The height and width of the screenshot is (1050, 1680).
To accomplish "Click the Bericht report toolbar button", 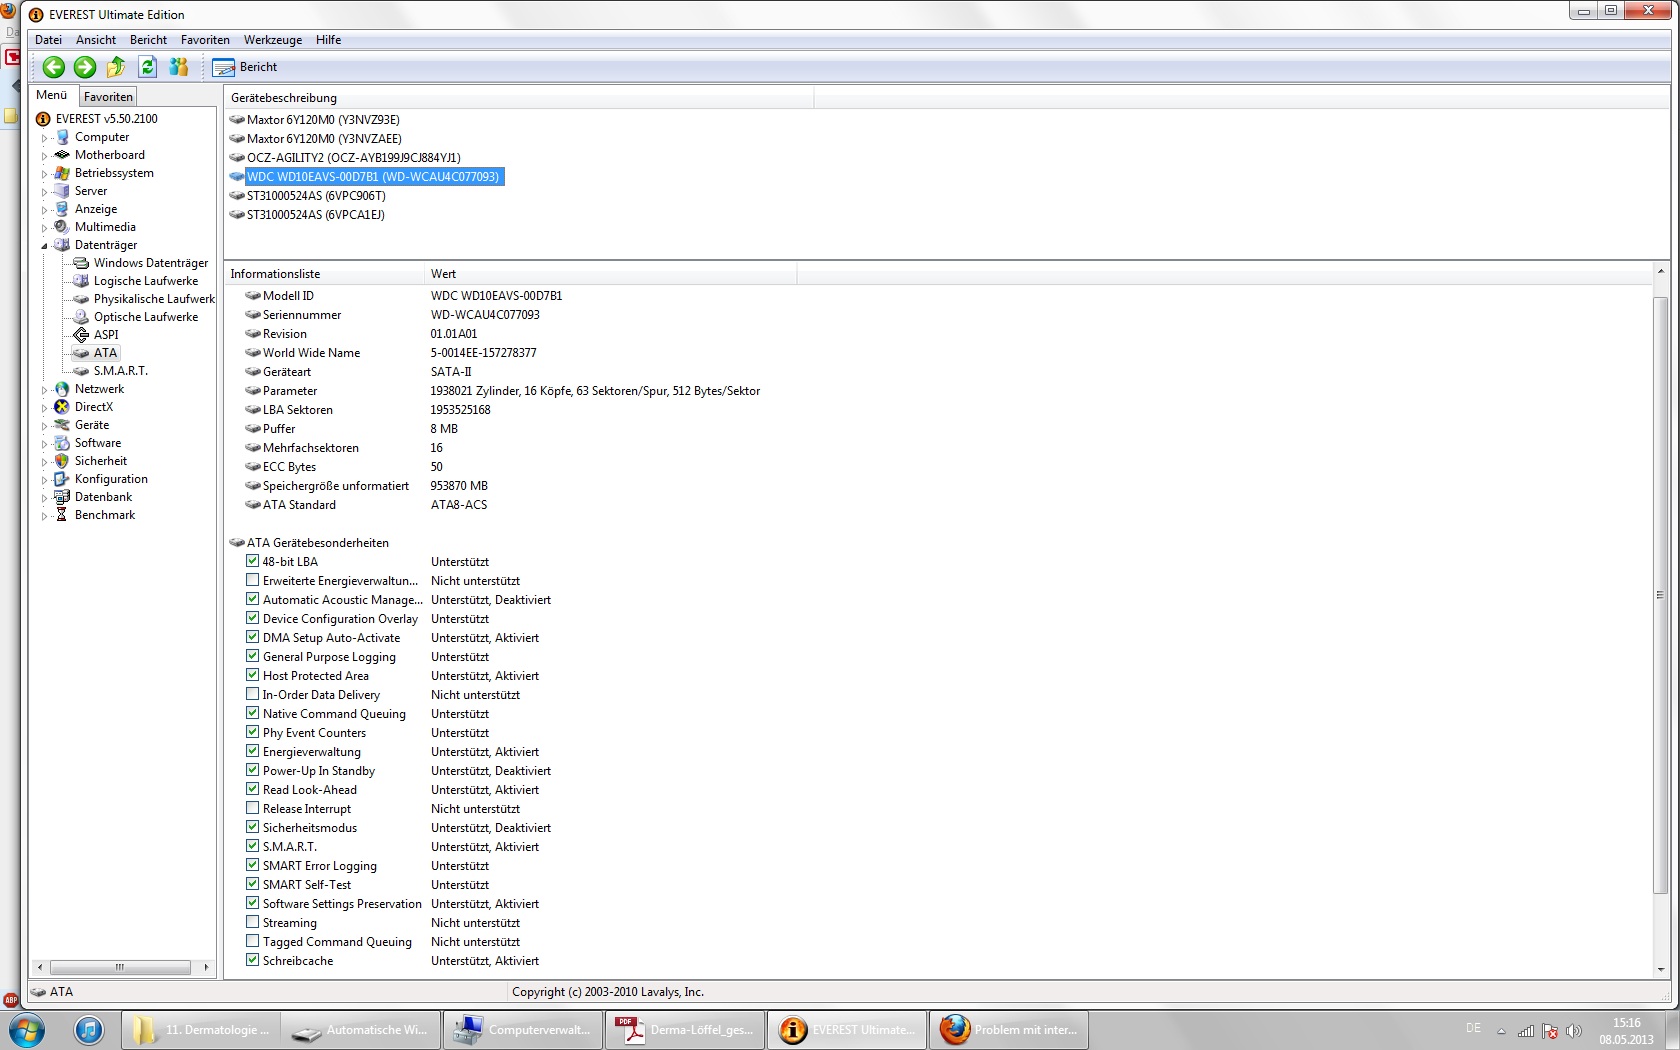I will pos(245,67).
